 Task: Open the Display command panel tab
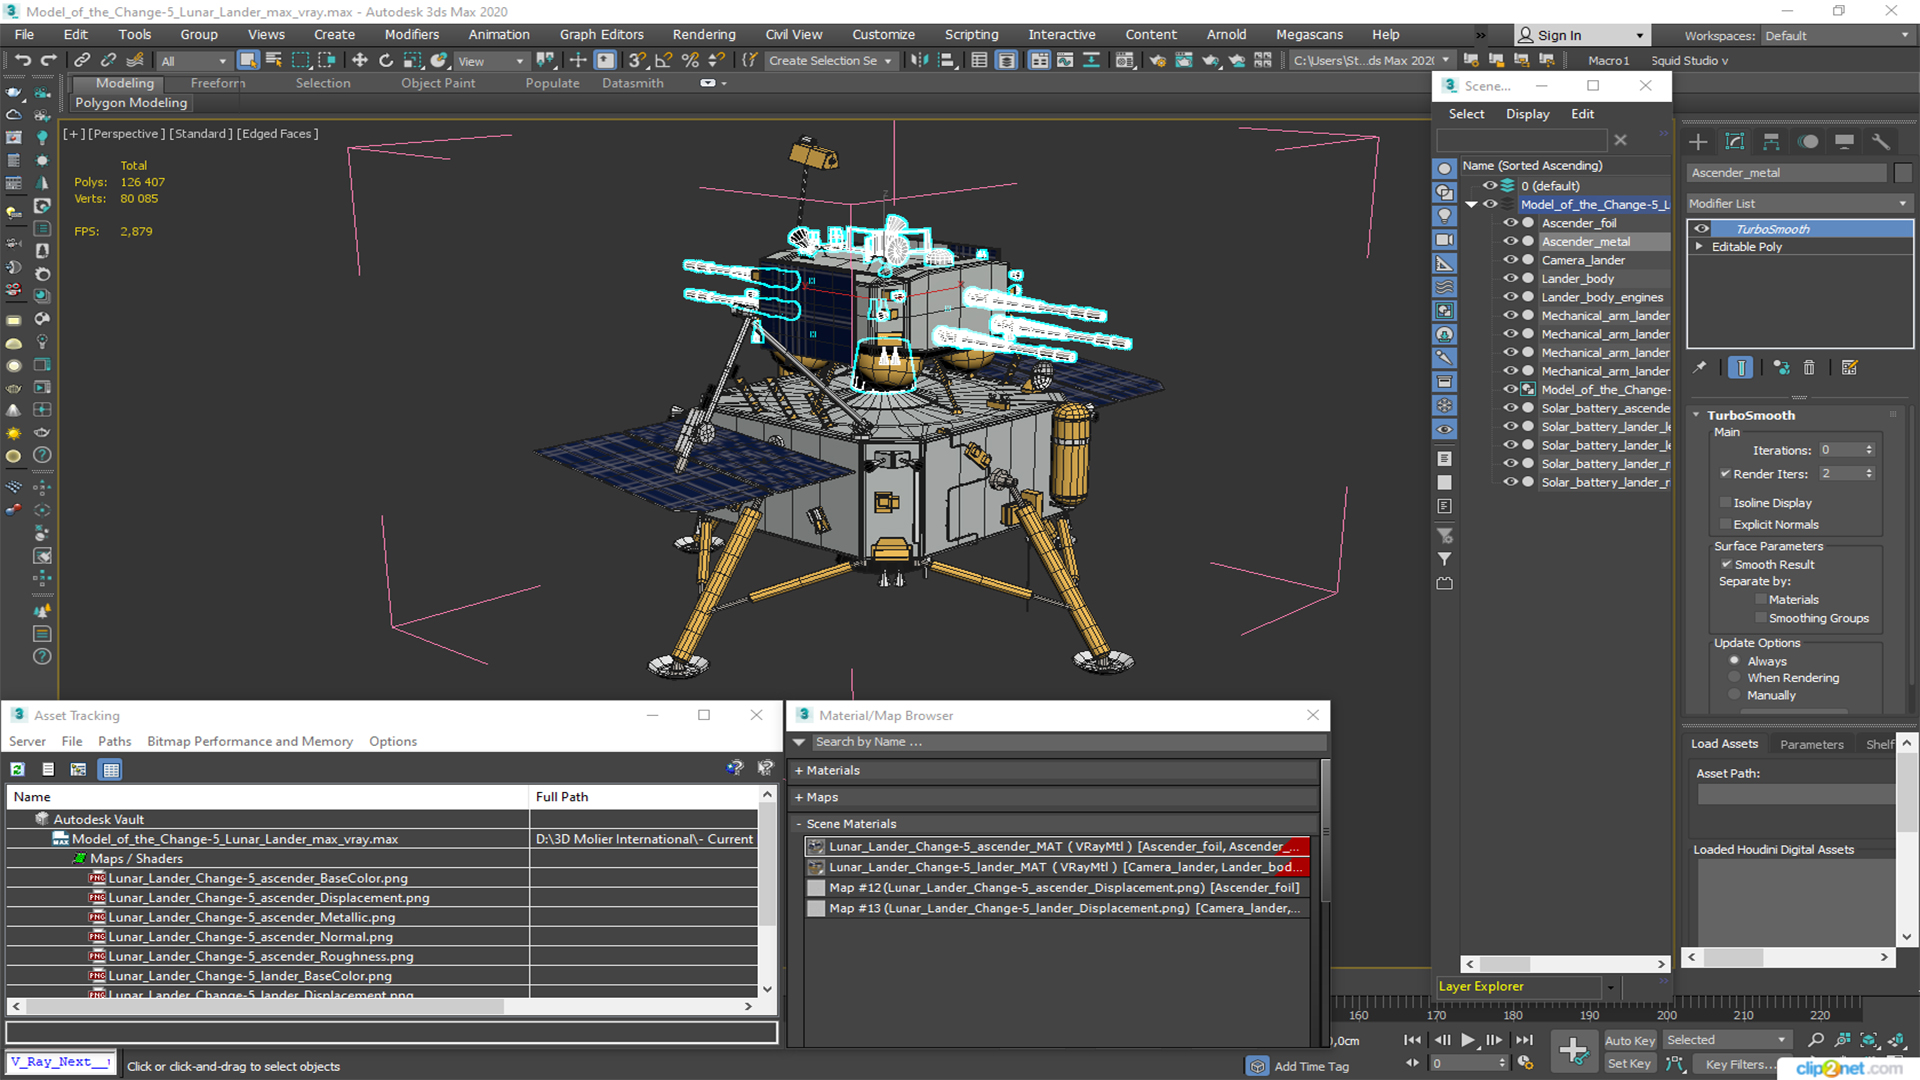point(1844,141)
